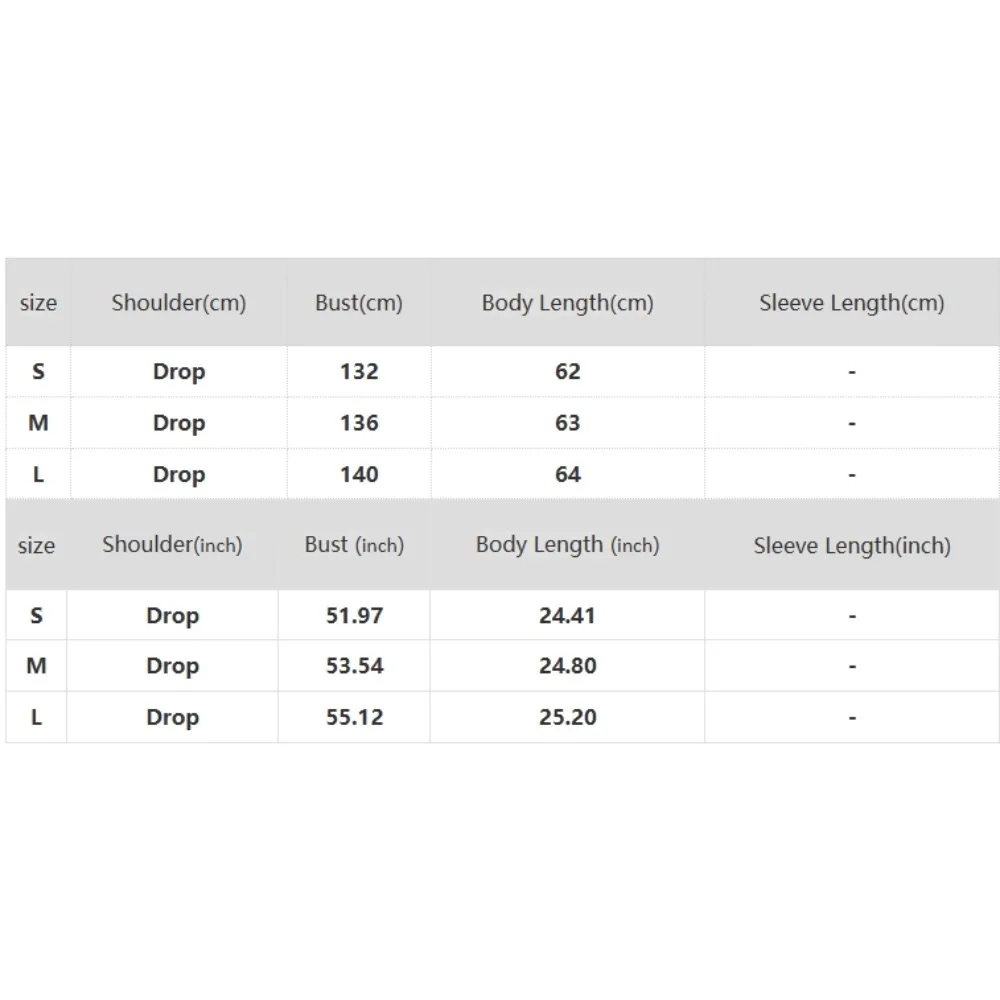Click the Bust value 136
Image resolution: width=1000 pixels, height=1000 pixels.
[358, 423]
